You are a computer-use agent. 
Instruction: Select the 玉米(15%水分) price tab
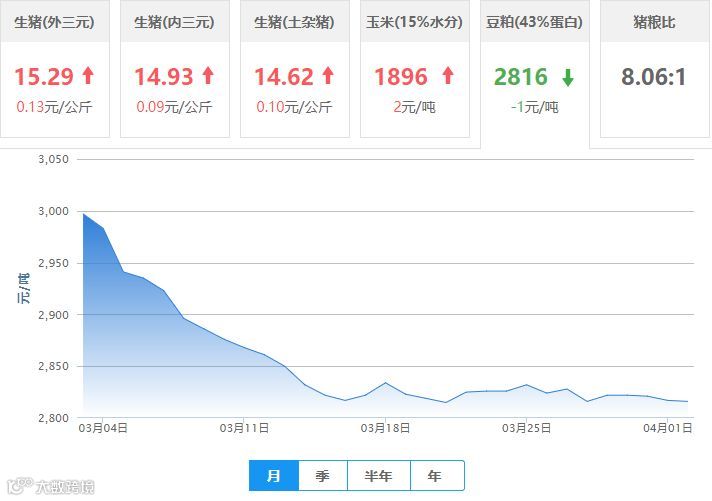(415, 68)
